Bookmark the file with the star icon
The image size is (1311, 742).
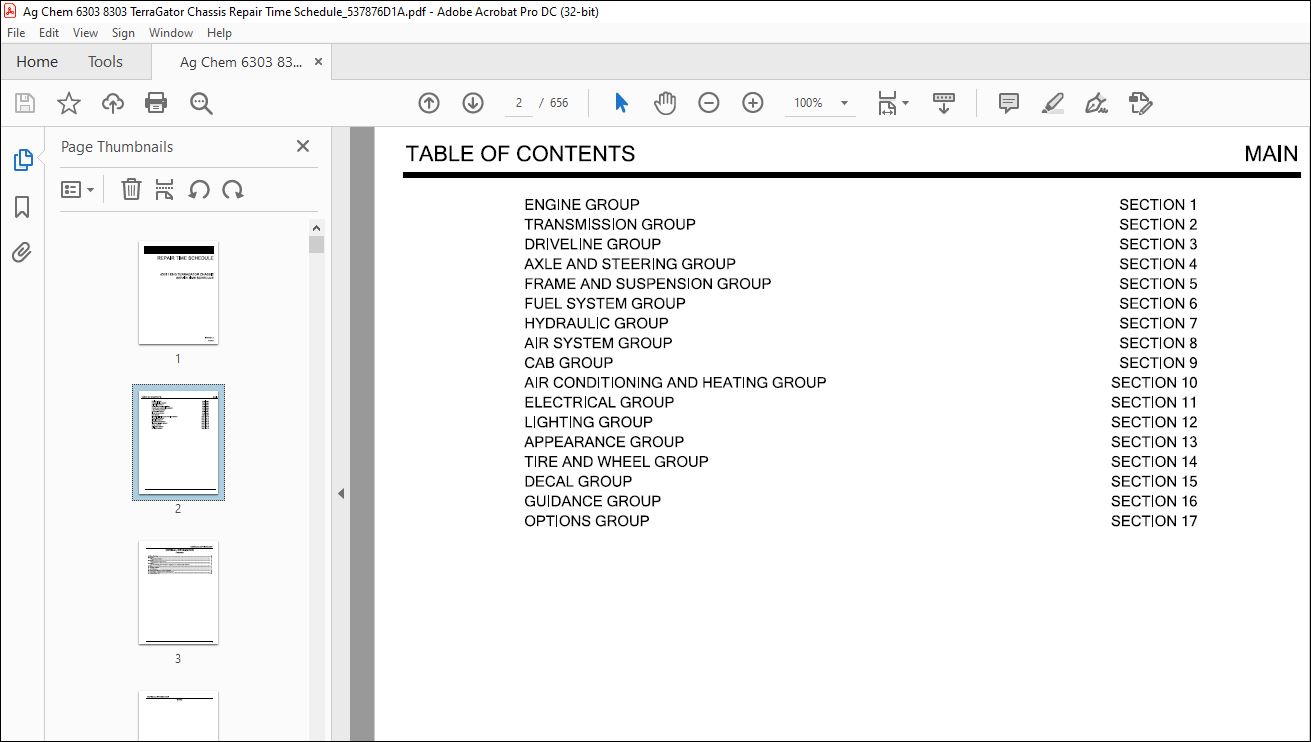[68, 103]
